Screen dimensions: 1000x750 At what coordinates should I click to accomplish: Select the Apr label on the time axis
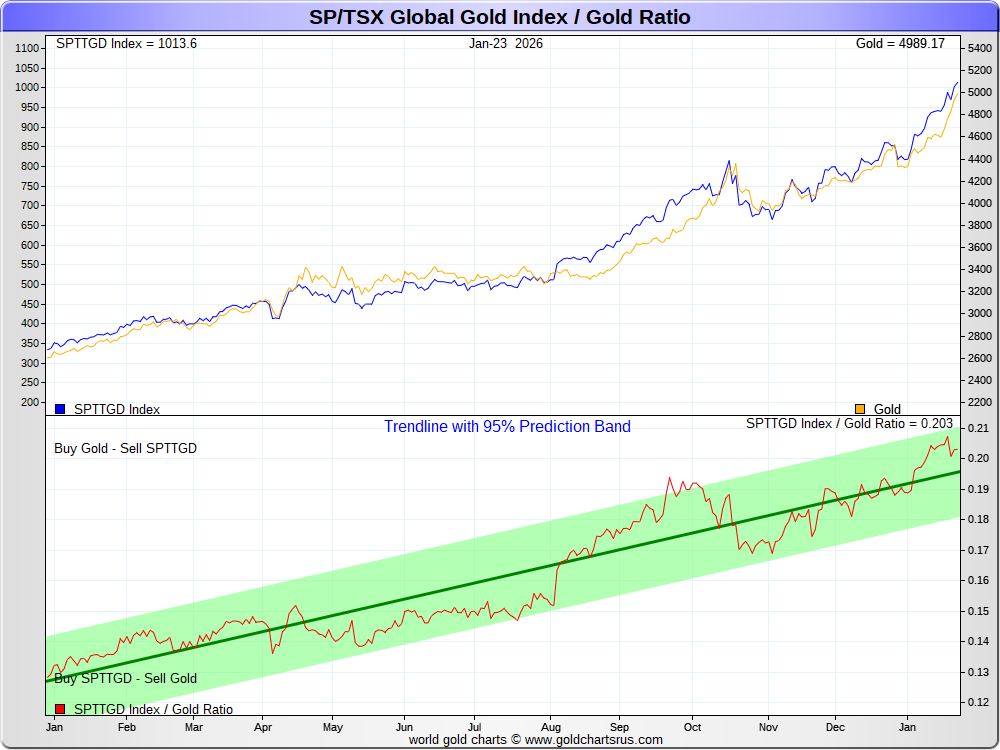263,727
